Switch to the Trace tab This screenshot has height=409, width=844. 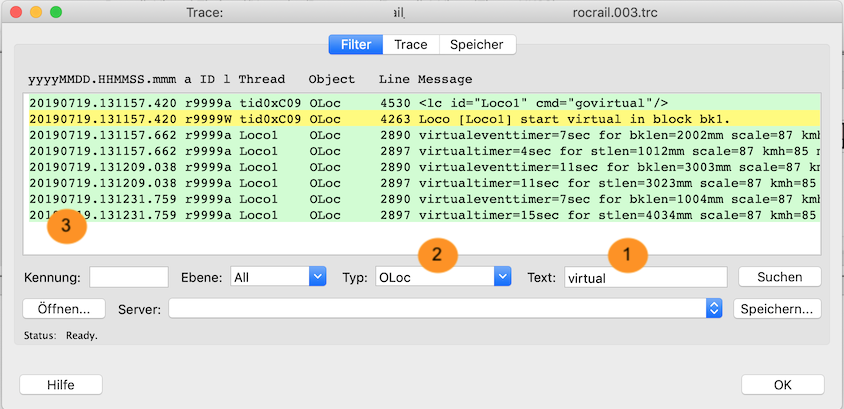pos(410,45)
